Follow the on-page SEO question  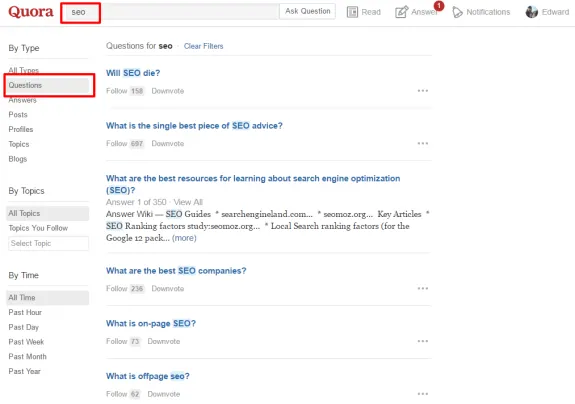117,342
